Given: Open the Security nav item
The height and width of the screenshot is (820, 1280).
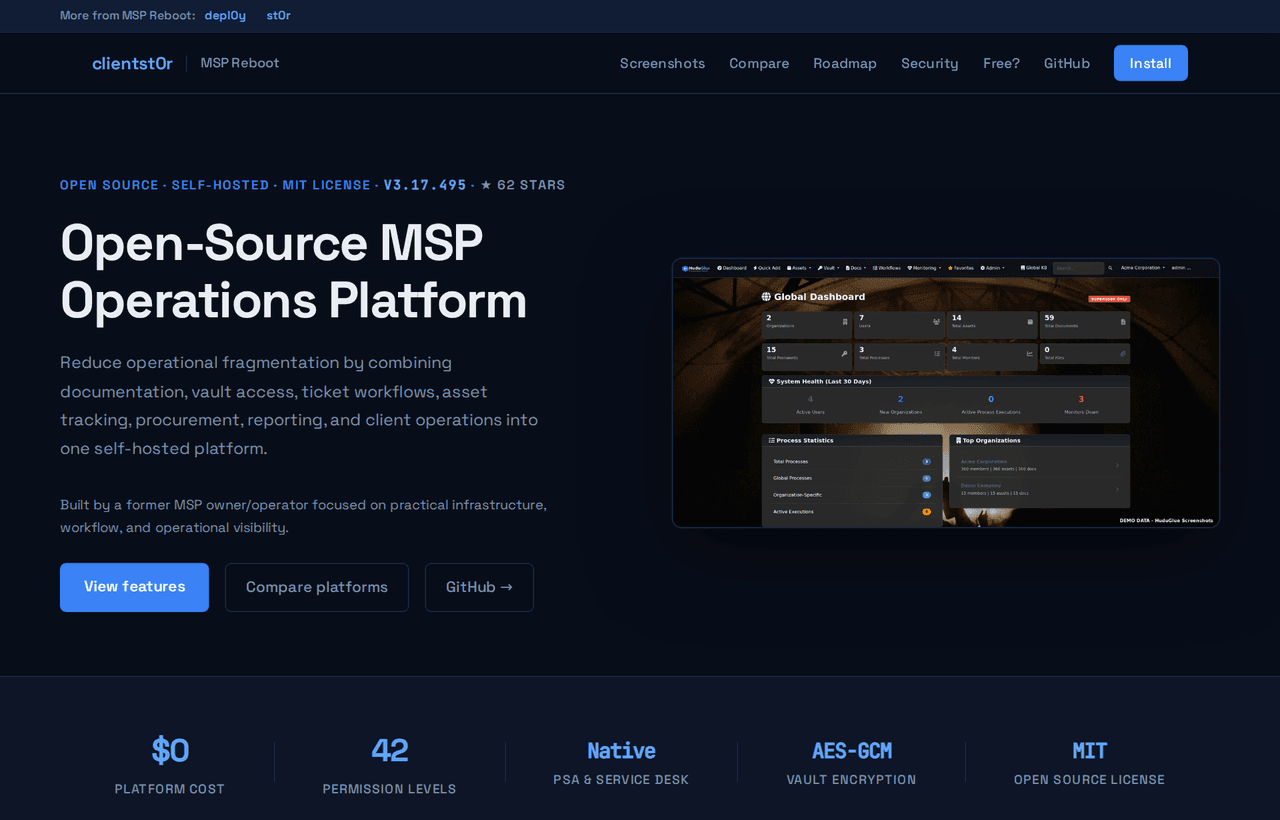Looking at the screenshot, I should point(930,63).
